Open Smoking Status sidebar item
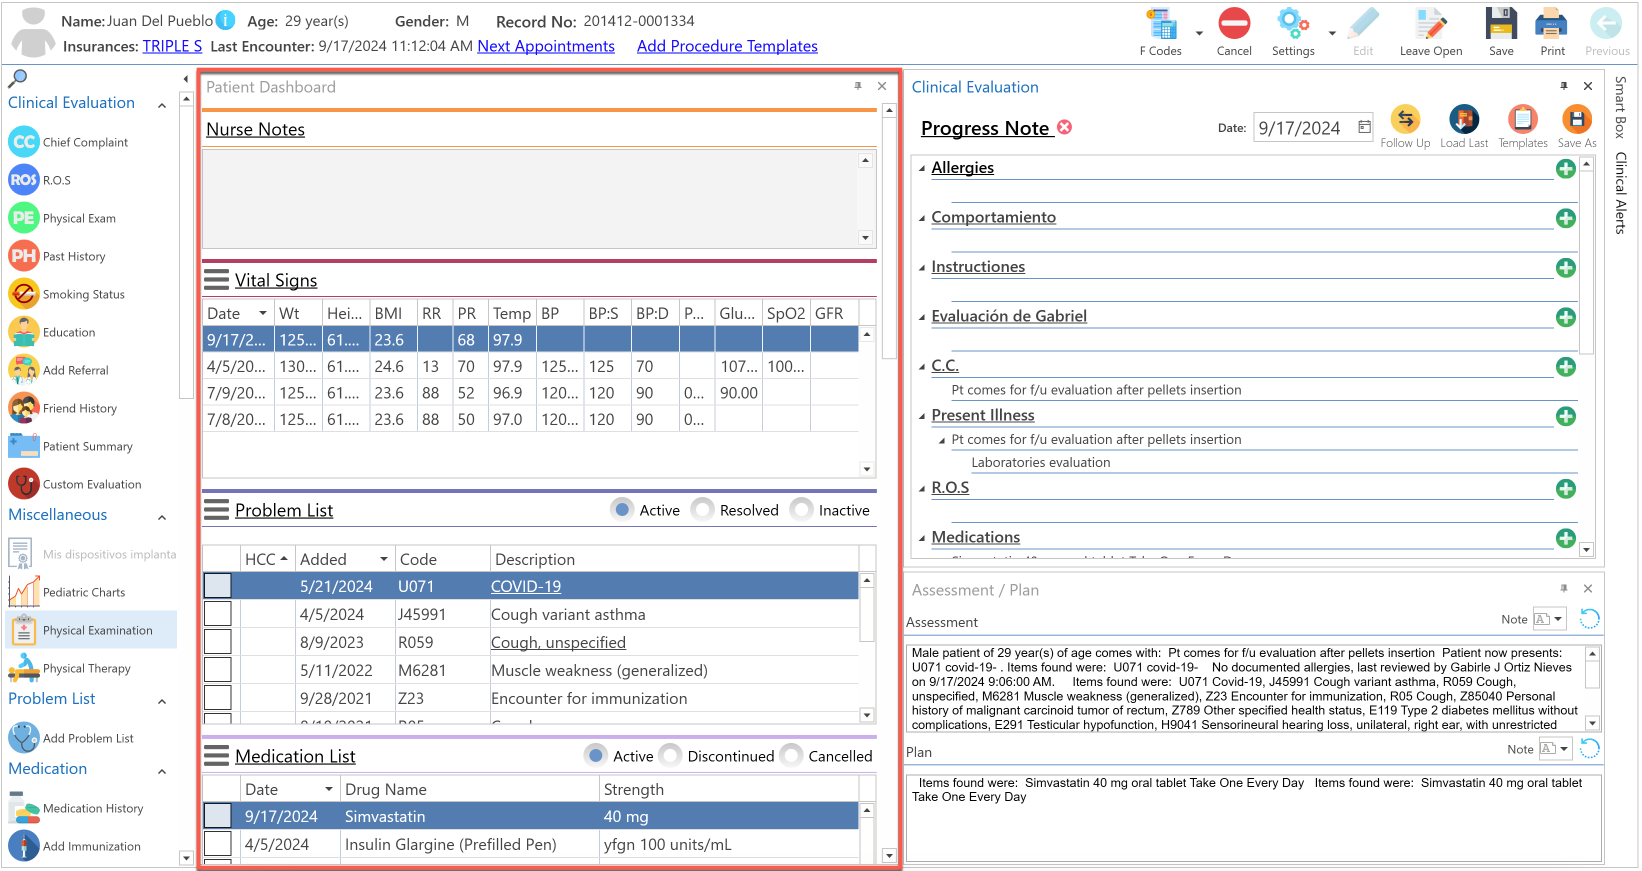Viewport: 1642px width, 871px height. click(x=68, y=294)
